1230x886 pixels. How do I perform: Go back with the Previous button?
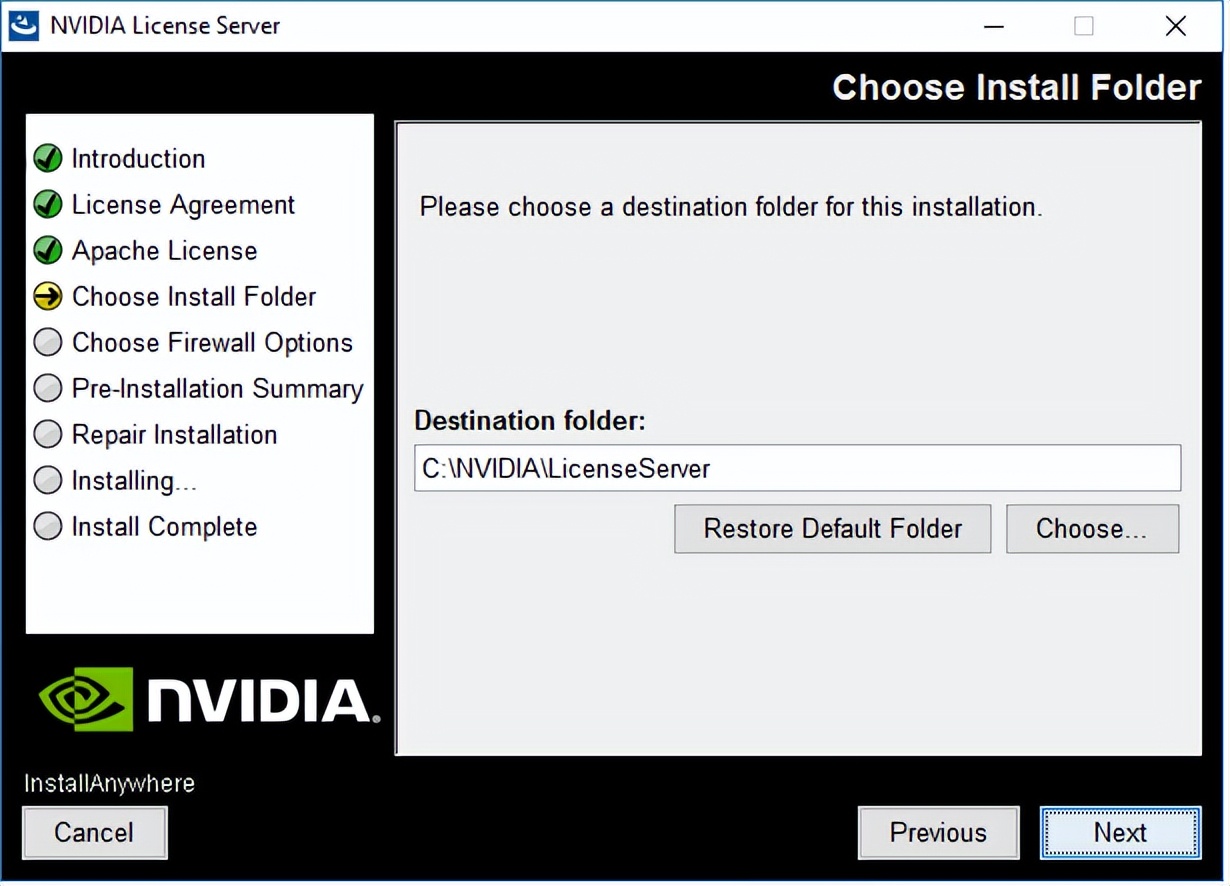click(x=938, y=832)
